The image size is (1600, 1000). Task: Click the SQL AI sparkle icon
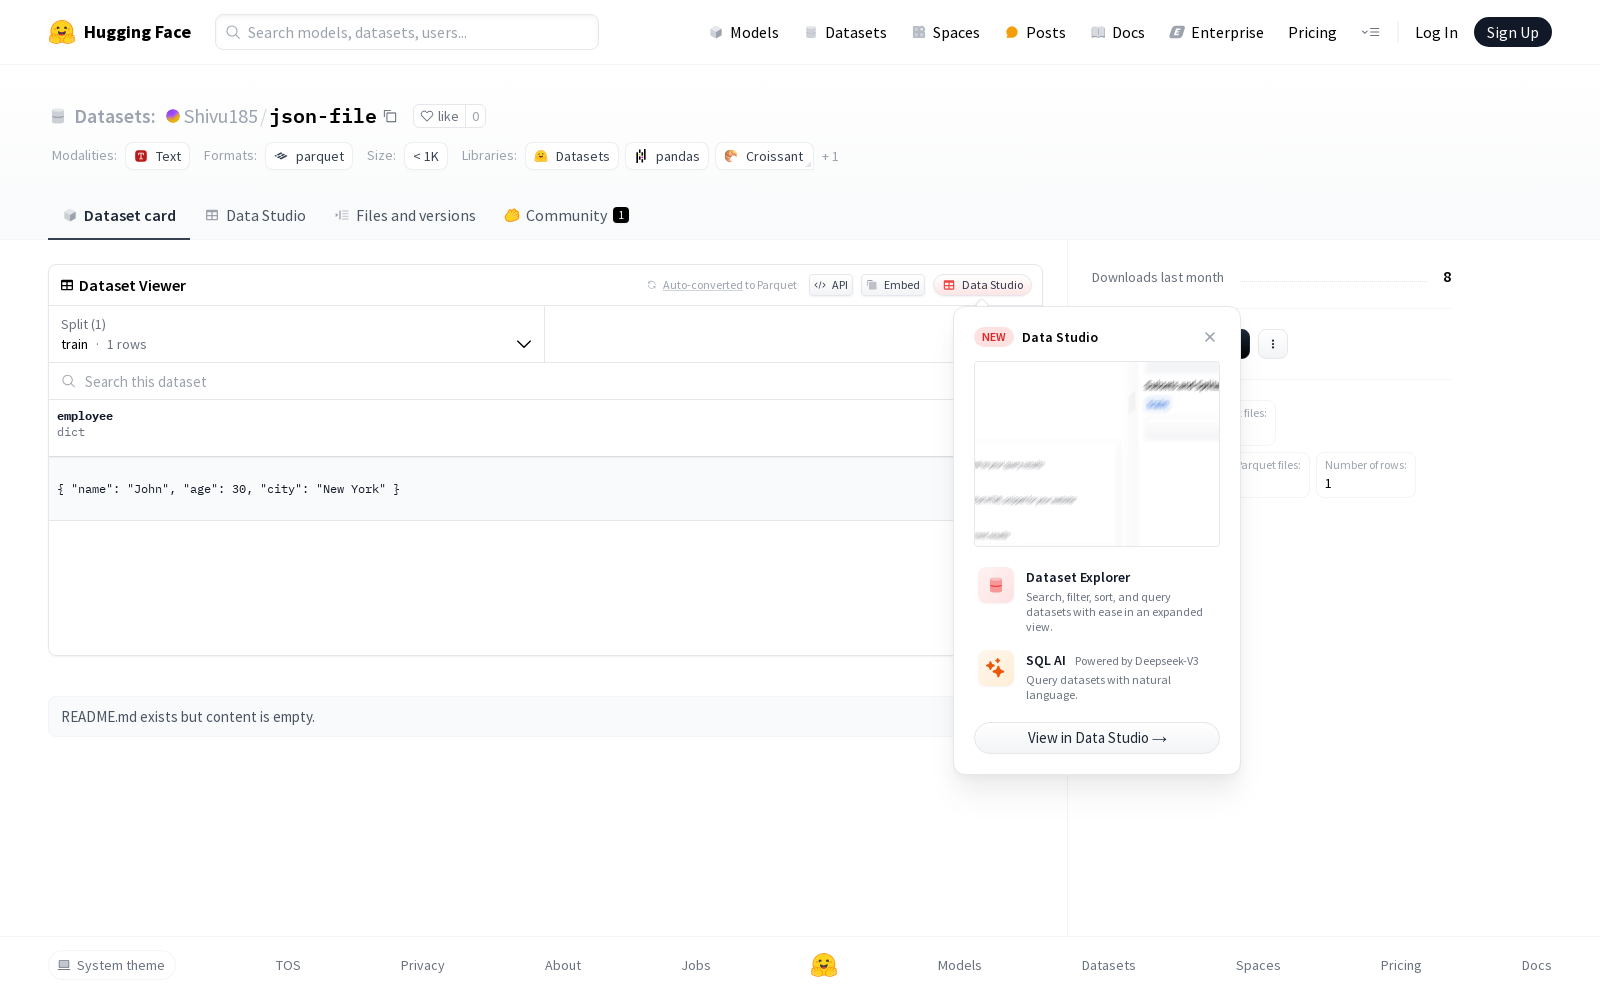tap(996, 669)
